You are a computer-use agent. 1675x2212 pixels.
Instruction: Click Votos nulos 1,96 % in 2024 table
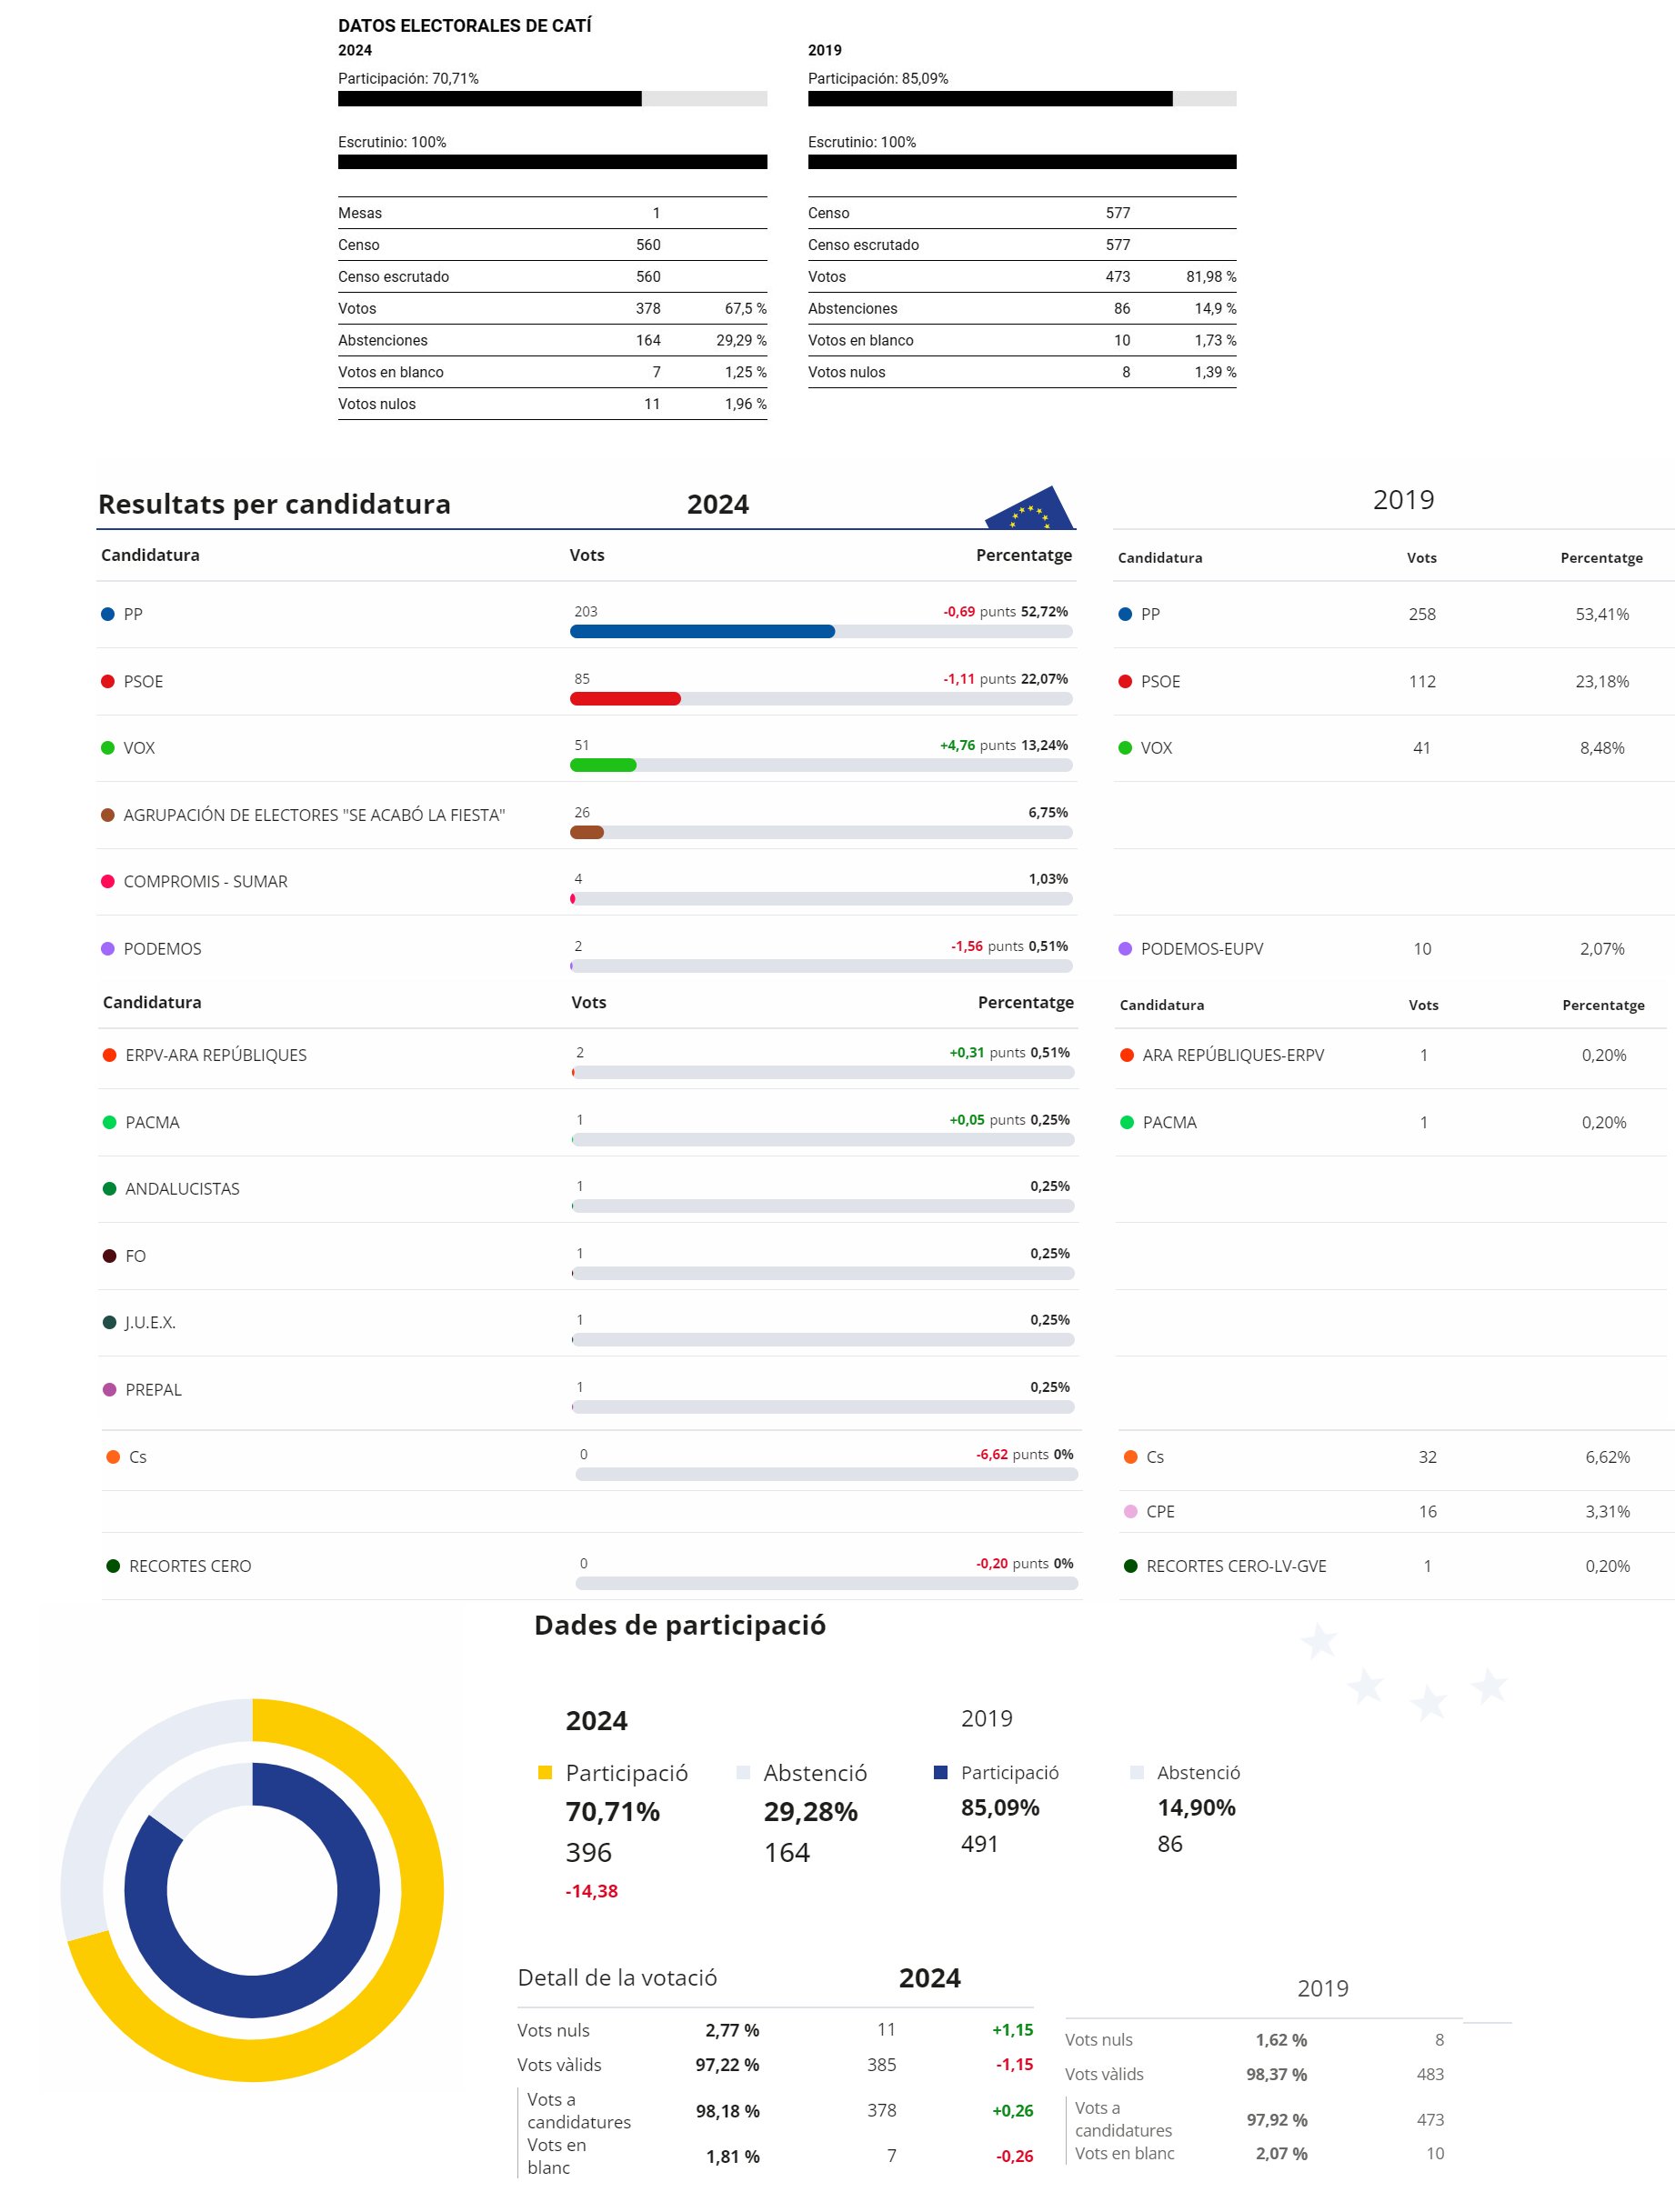coord(745,404)
